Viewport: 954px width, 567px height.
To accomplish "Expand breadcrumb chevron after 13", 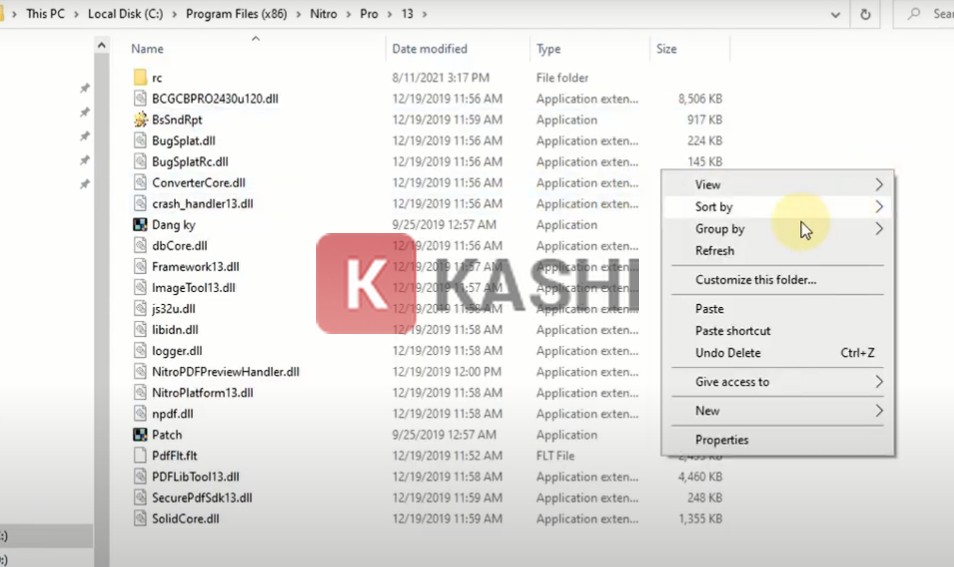I will pos(424,13).
